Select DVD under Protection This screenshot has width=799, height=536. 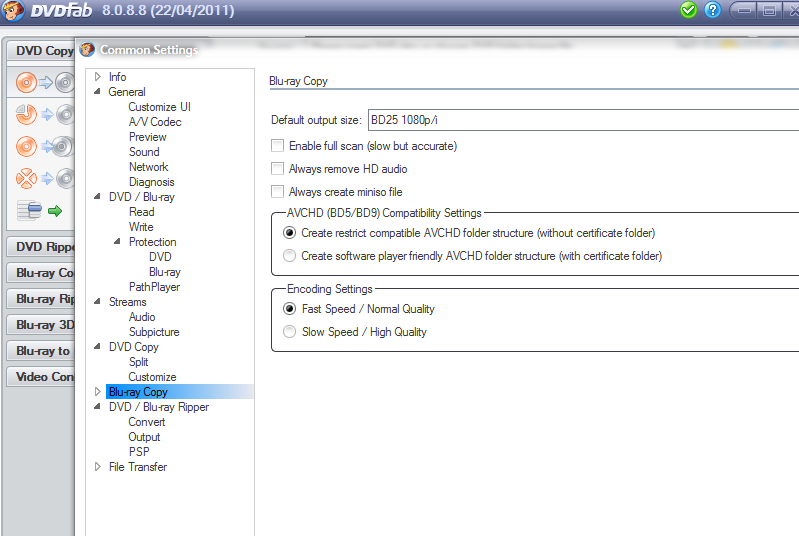(160, 257)
